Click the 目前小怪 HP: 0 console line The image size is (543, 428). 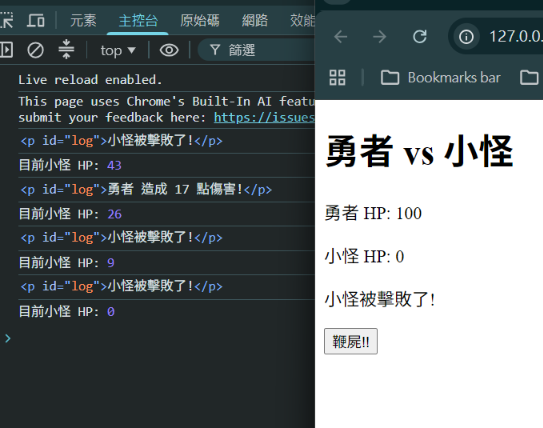pos(66,312)
